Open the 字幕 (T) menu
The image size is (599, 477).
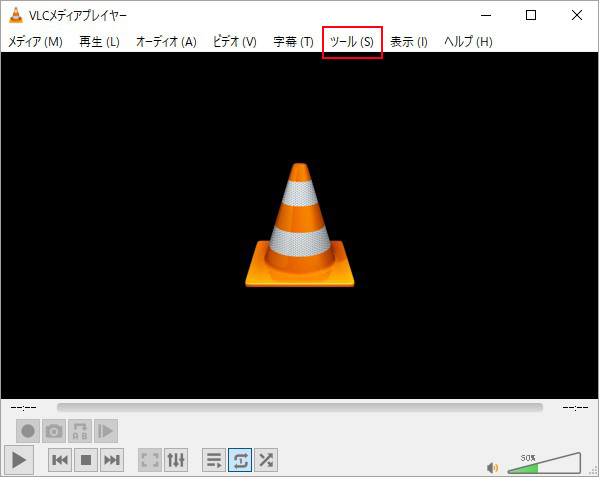point(293,42)
